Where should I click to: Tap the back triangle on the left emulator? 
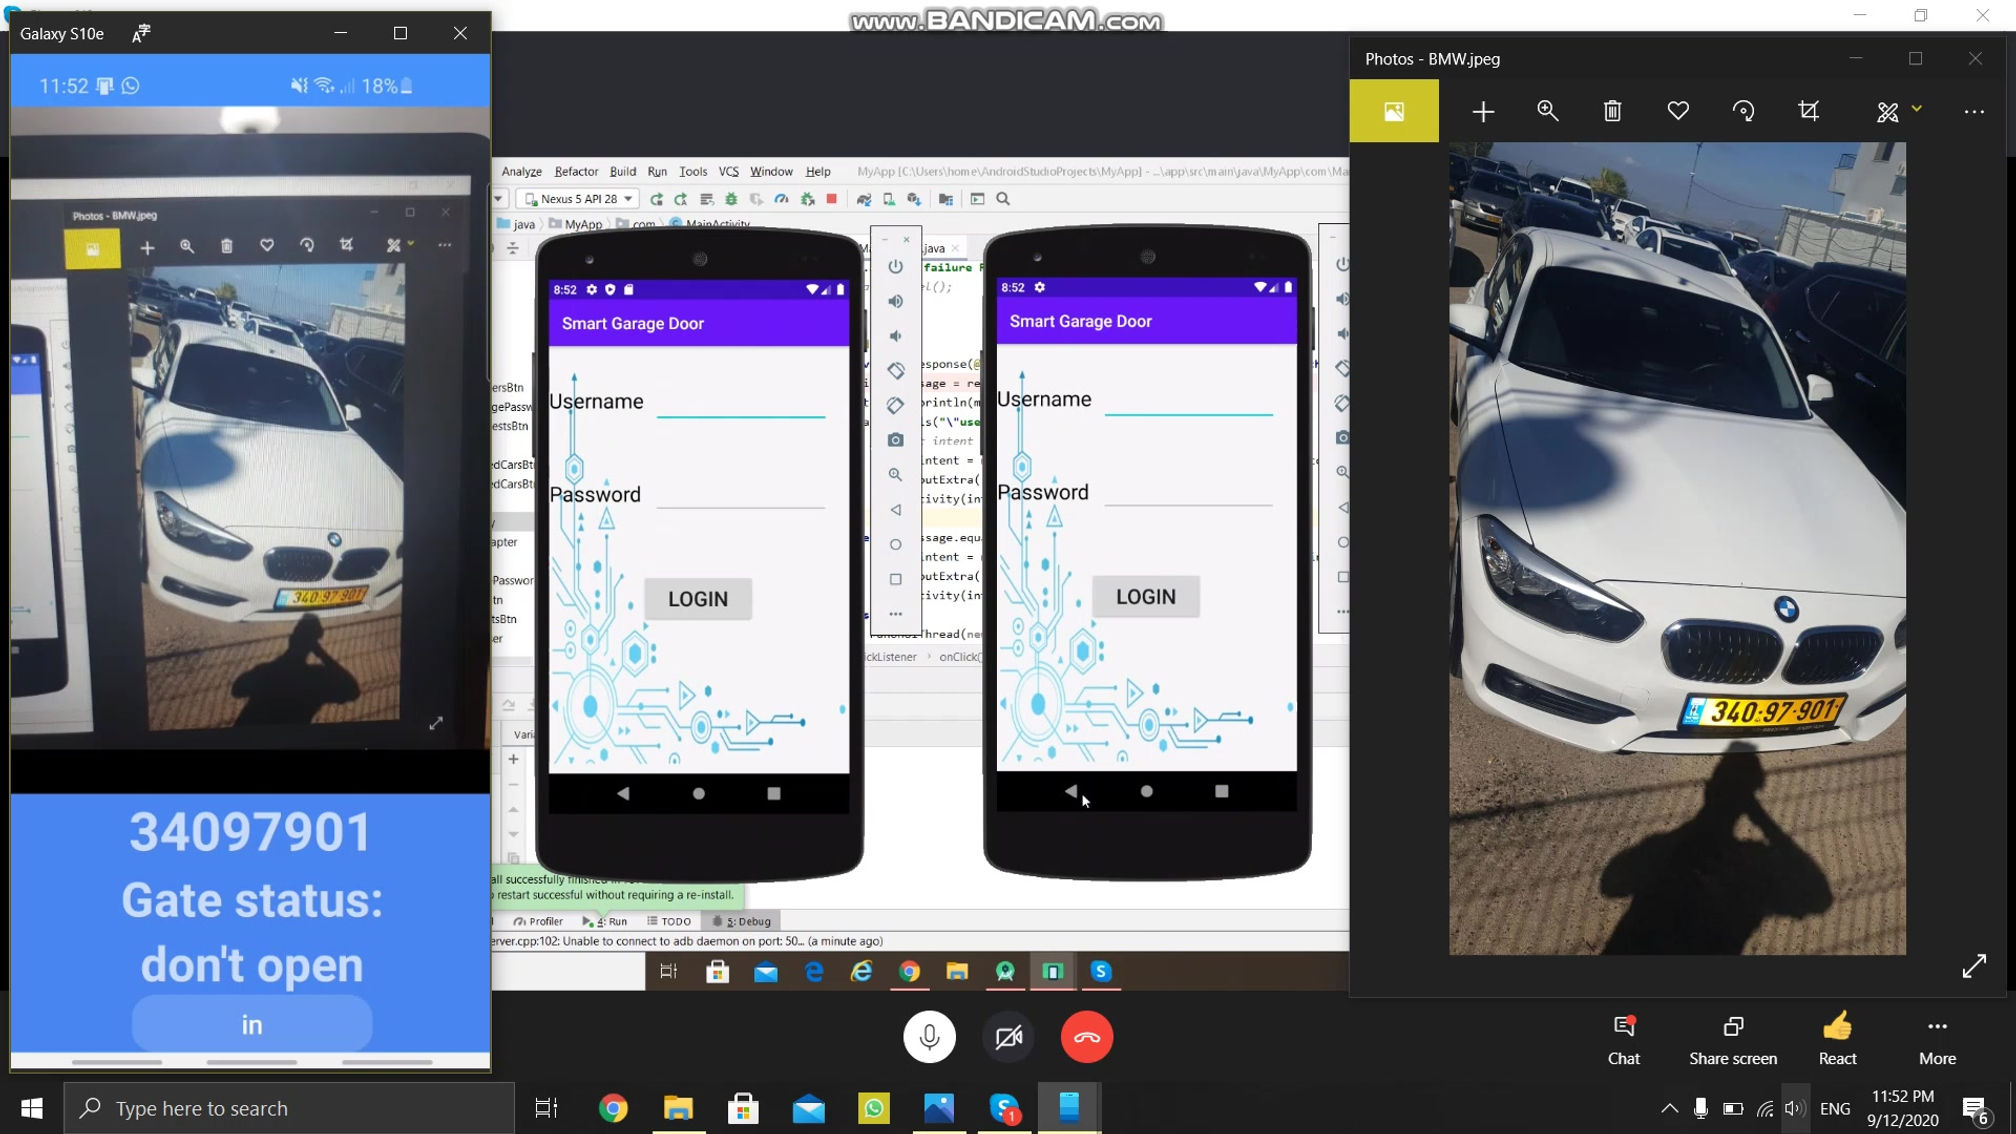click(623, 793)
